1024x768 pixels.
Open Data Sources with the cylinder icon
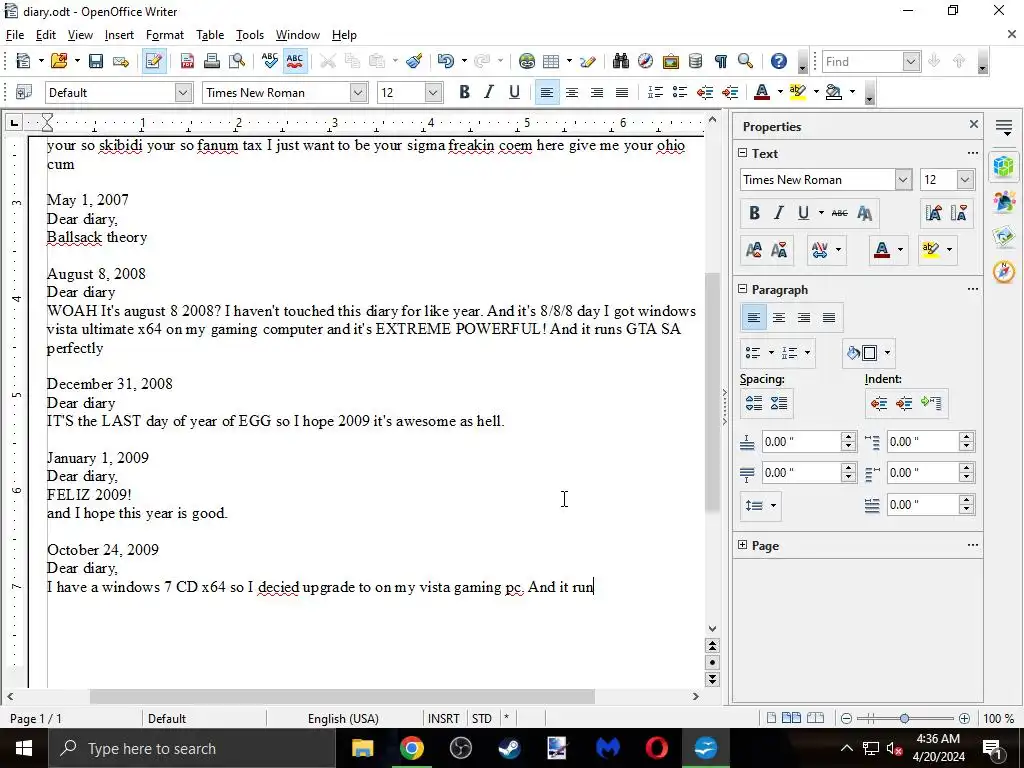click(696, 61)
